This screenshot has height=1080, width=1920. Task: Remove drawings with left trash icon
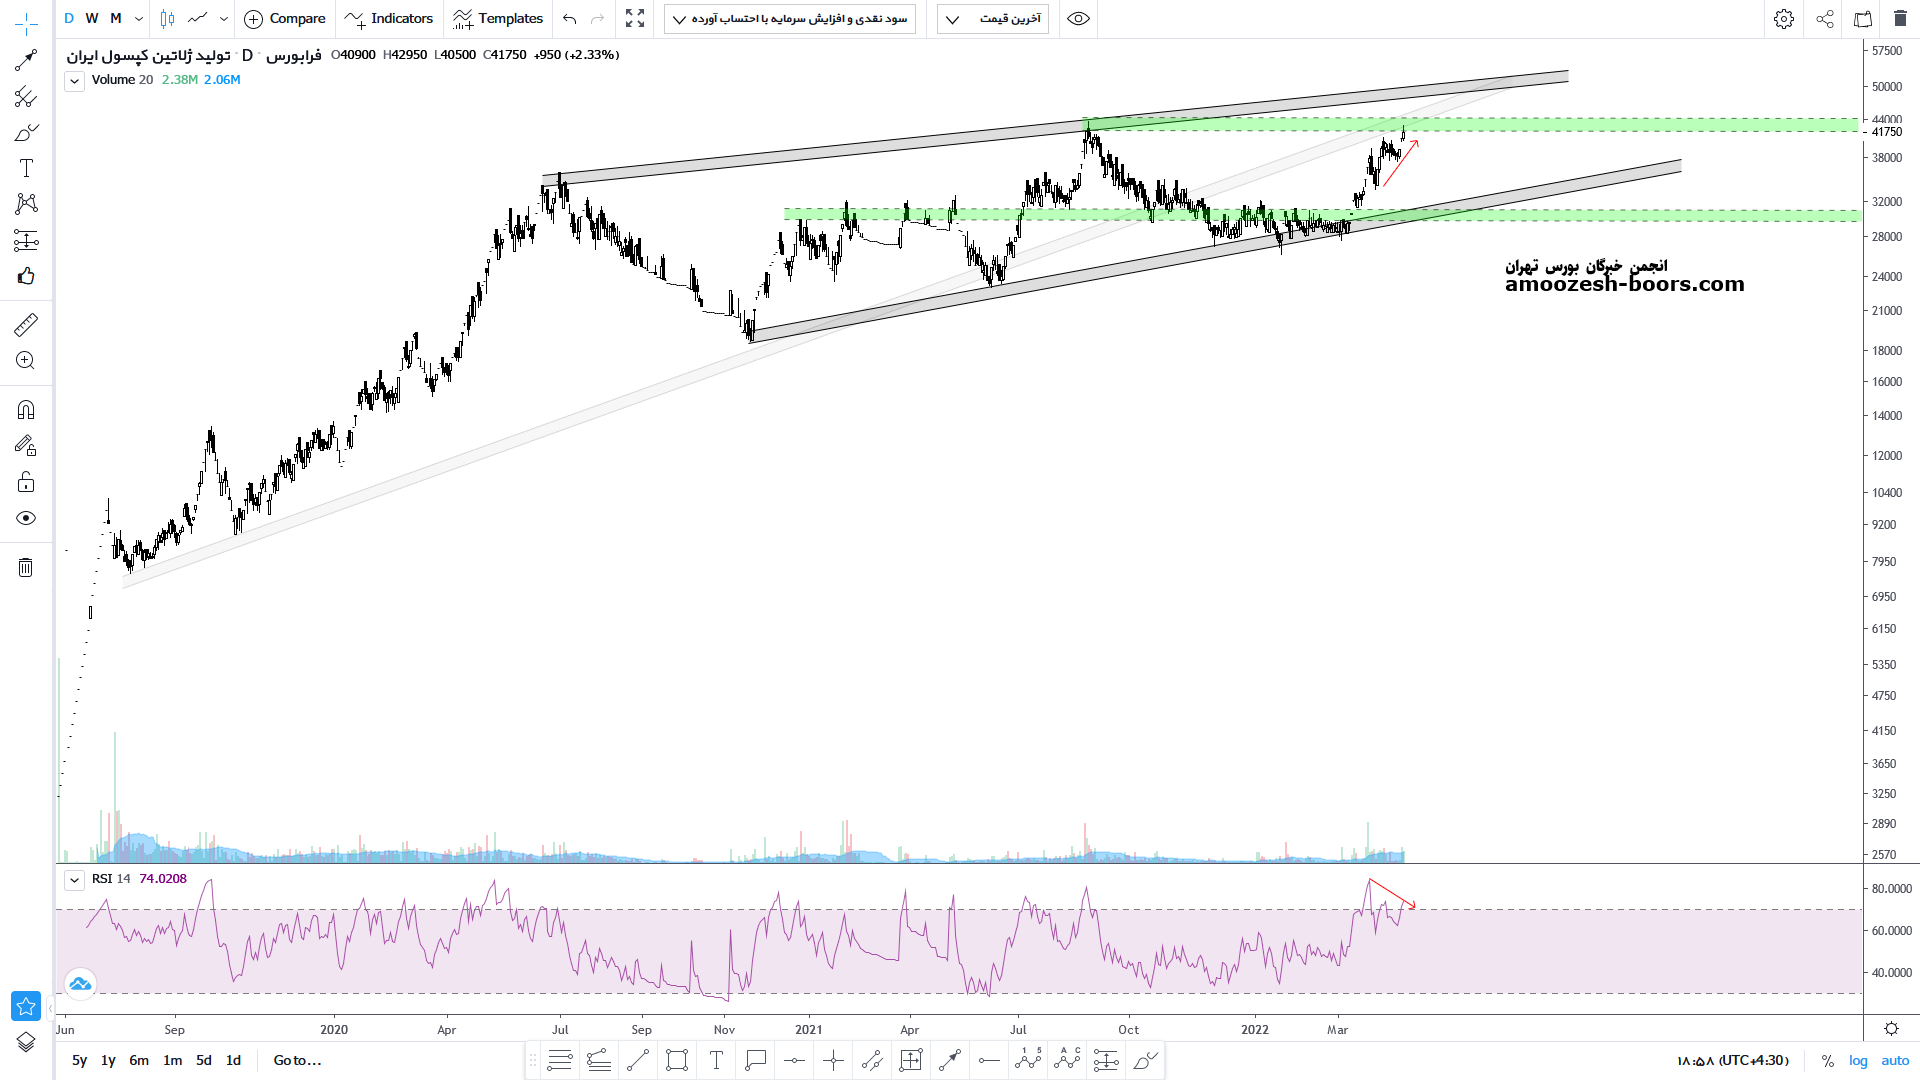[x=26, y=568]
